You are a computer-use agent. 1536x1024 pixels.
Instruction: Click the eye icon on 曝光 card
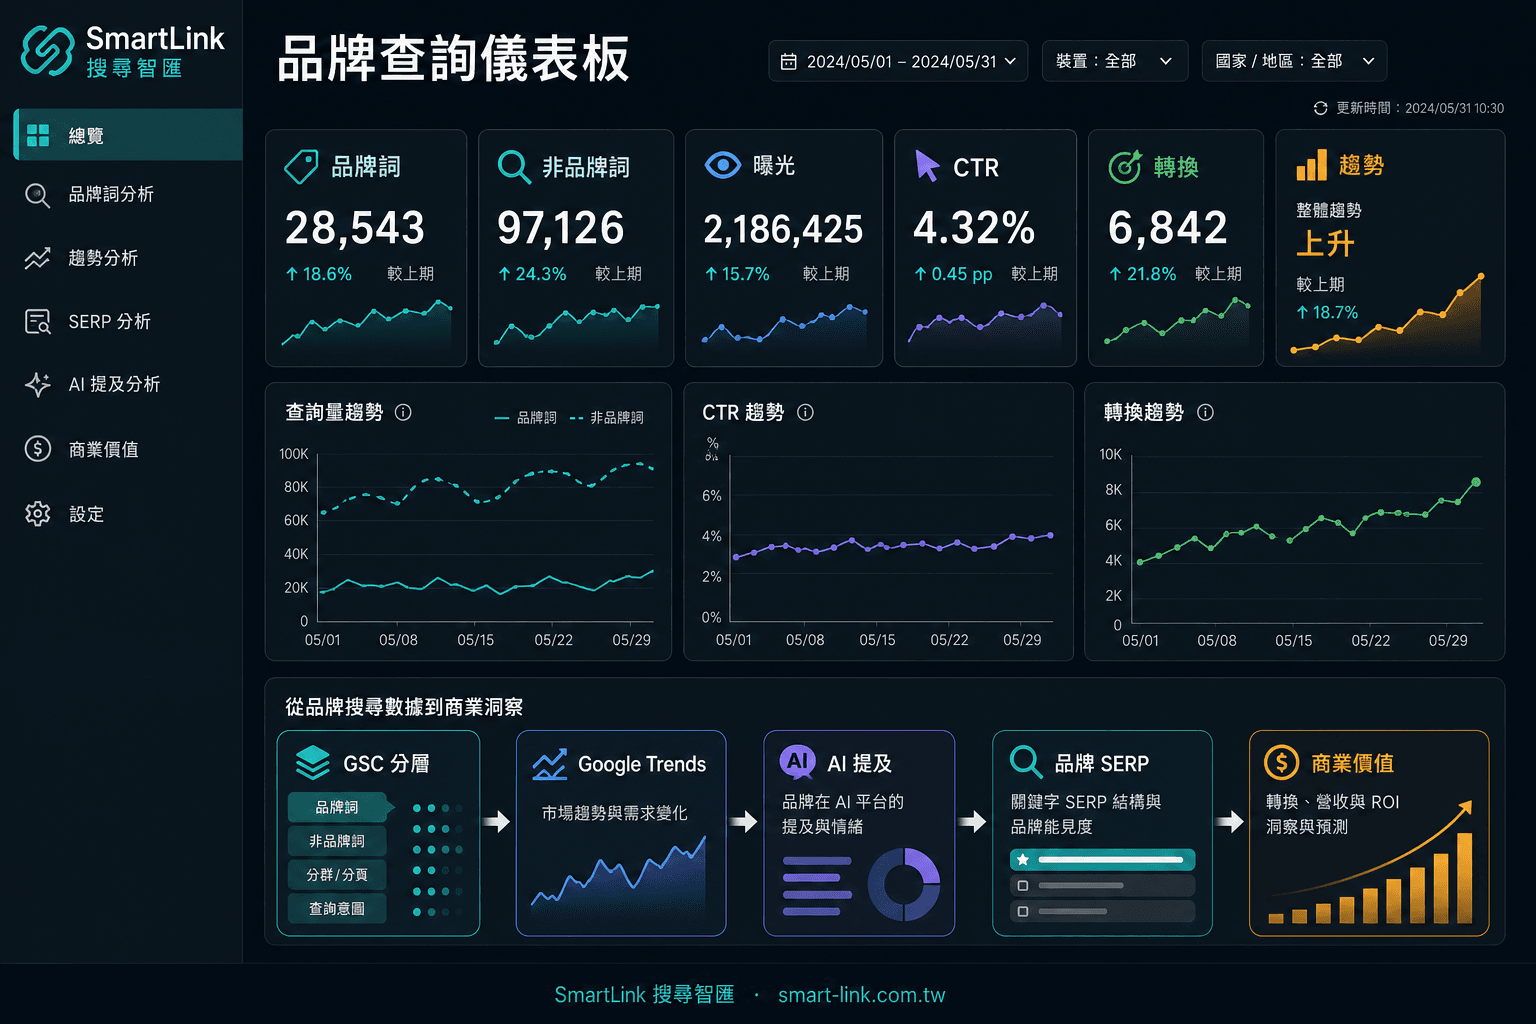722,165
